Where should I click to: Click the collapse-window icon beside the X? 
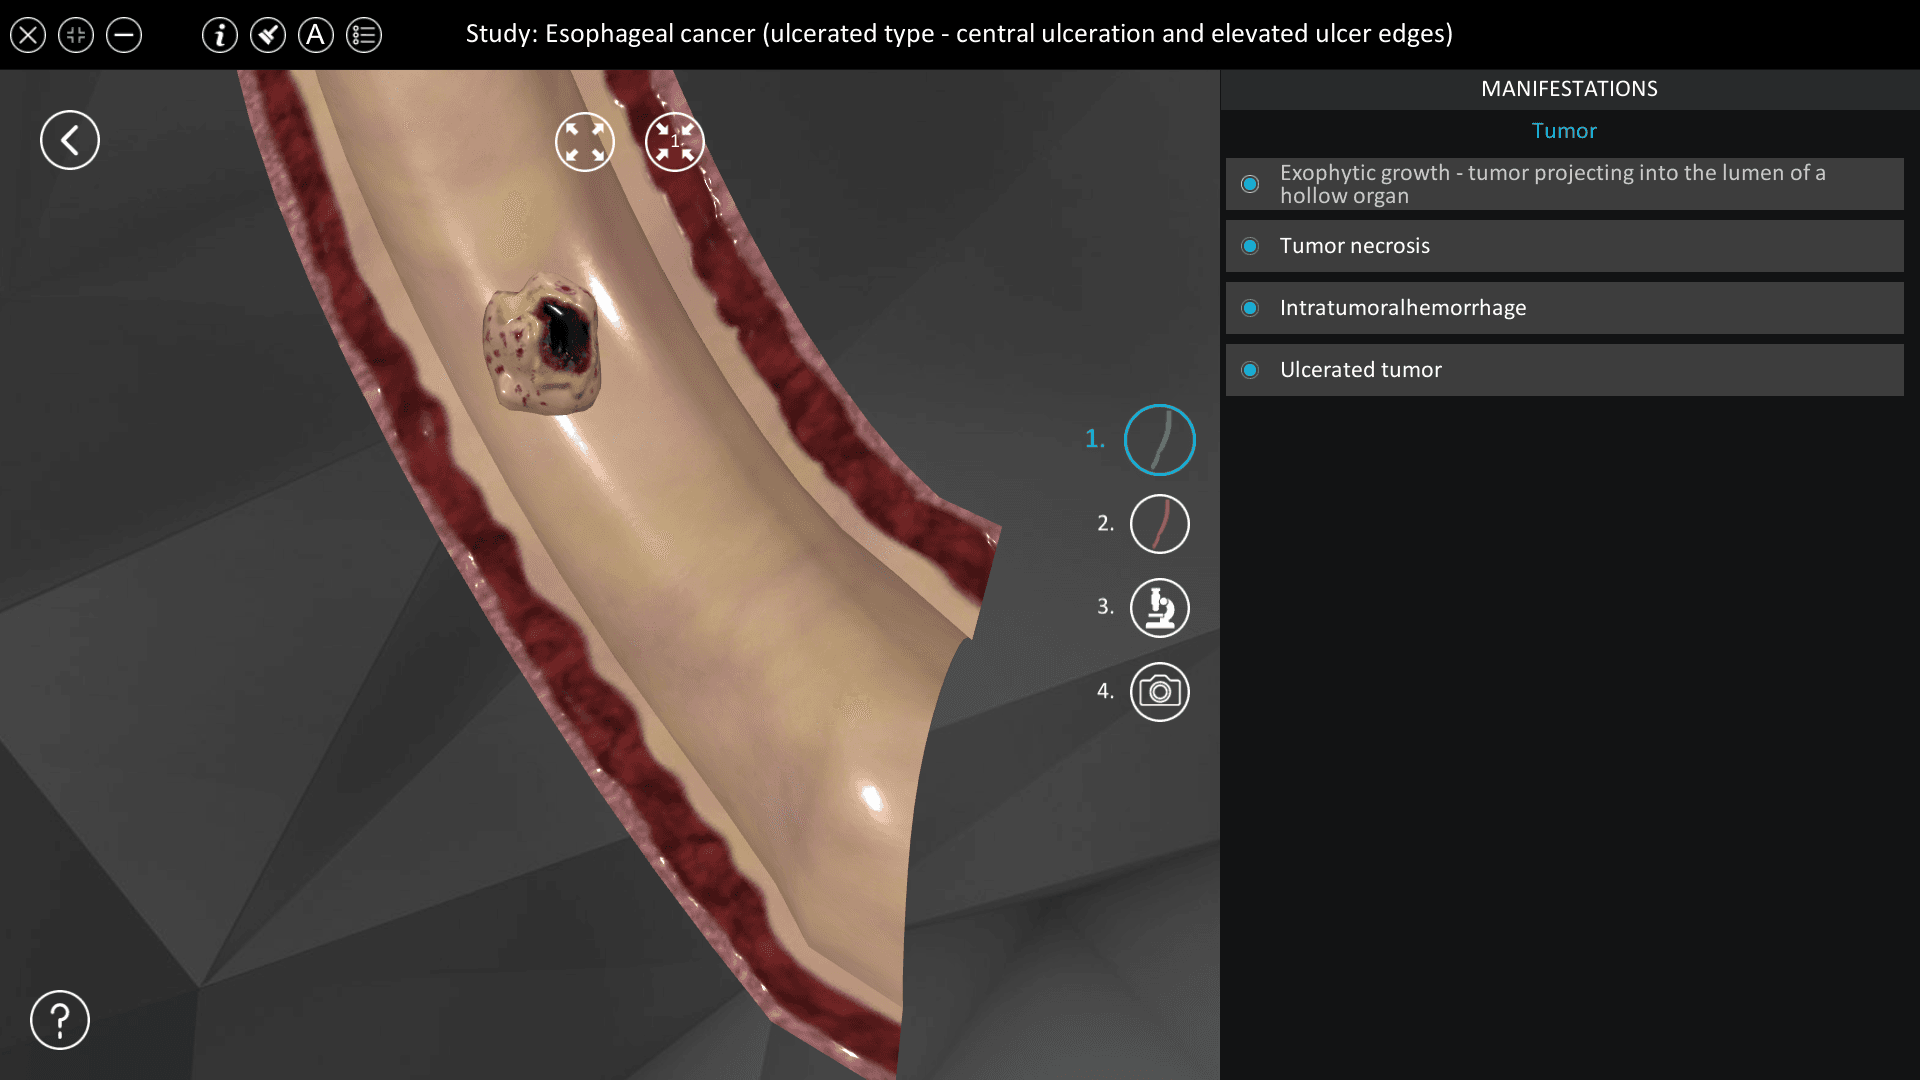(76, 35)
